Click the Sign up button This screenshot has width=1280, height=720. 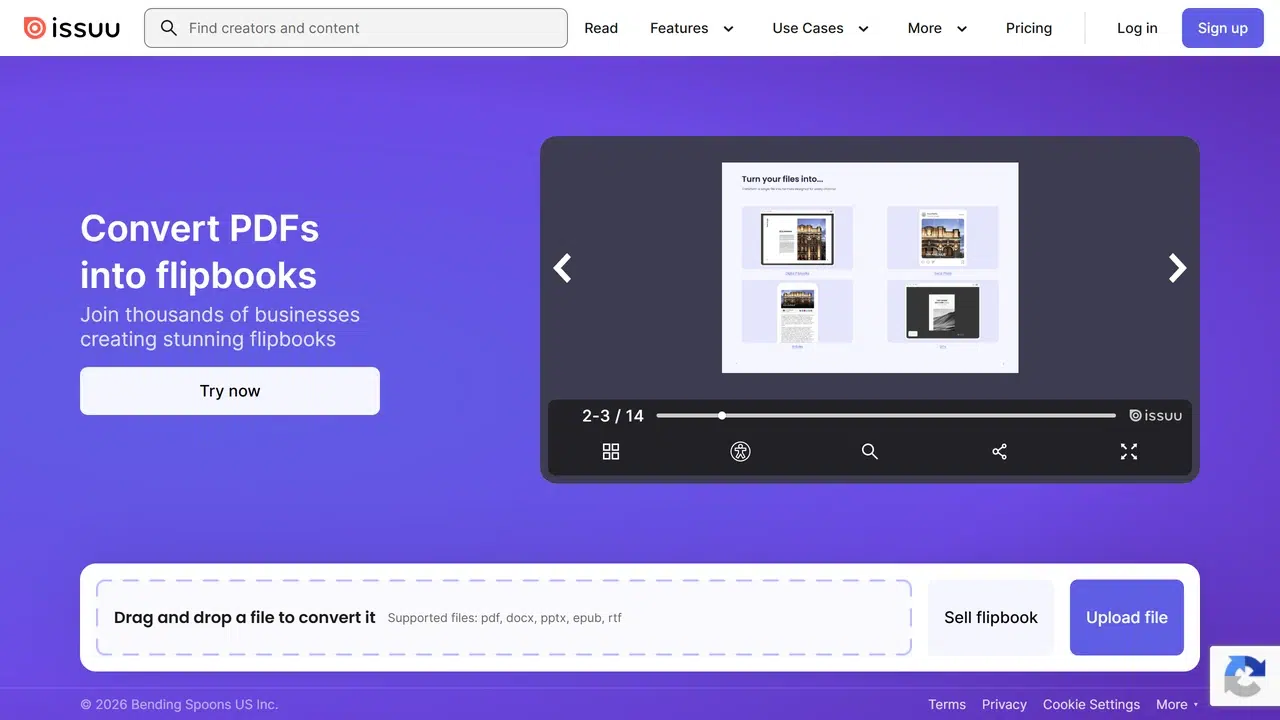pos(1223,28)
